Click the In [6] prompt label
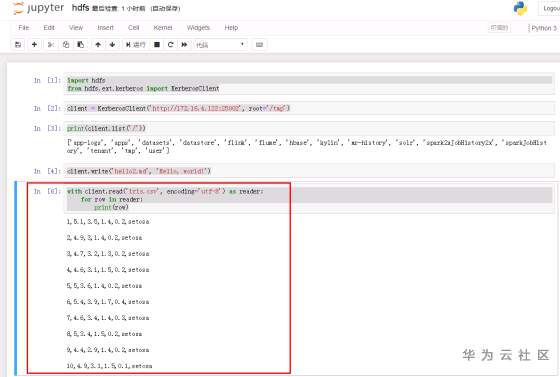The height and width of the screenshot is (377, 560). [x=47, y=191]
